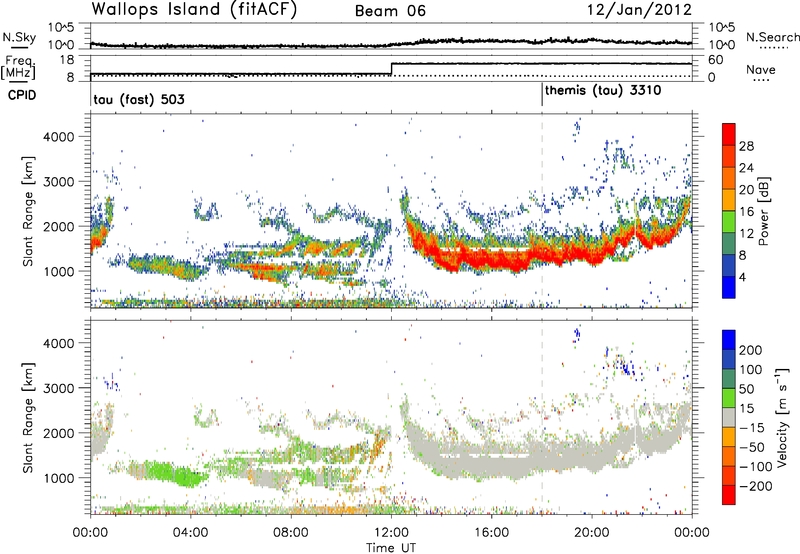The image size is (800, 554).
Task: Click the gray segment of Velocity colorbar
Action: click(729, 418)
